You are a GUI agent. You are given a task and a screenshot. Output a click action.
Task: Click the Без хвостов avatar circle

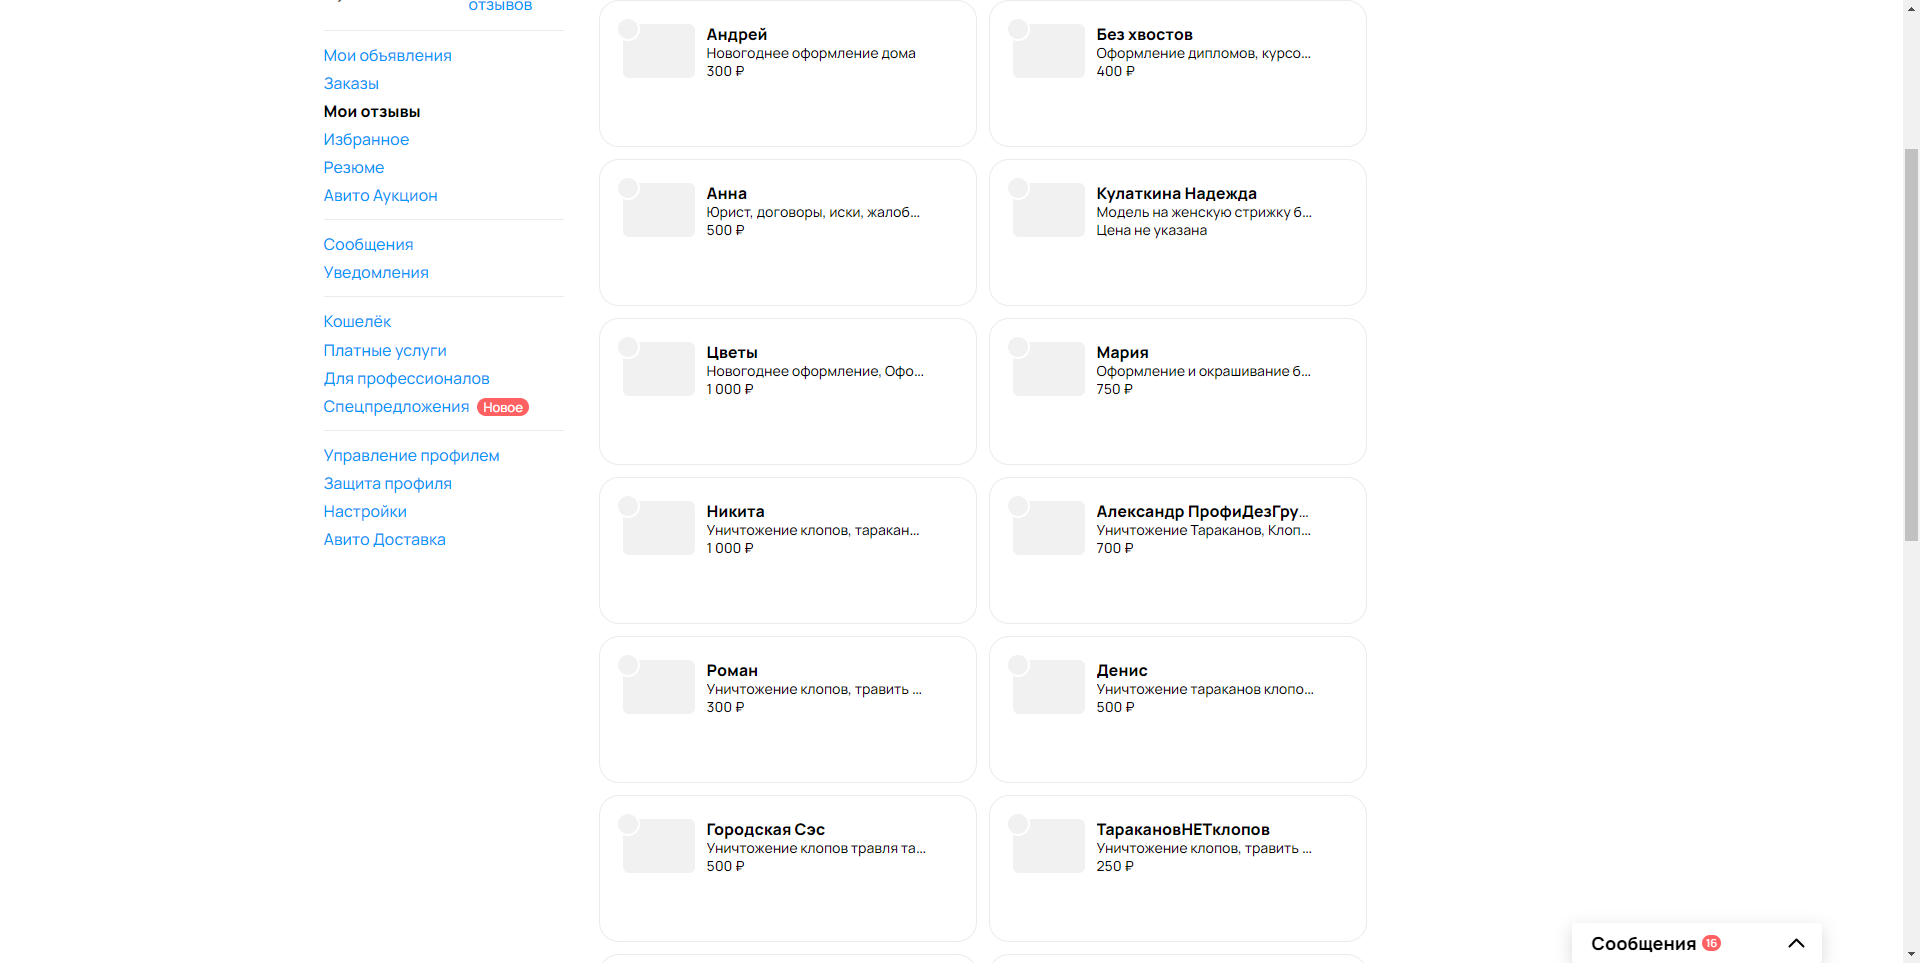[1018, 29]
